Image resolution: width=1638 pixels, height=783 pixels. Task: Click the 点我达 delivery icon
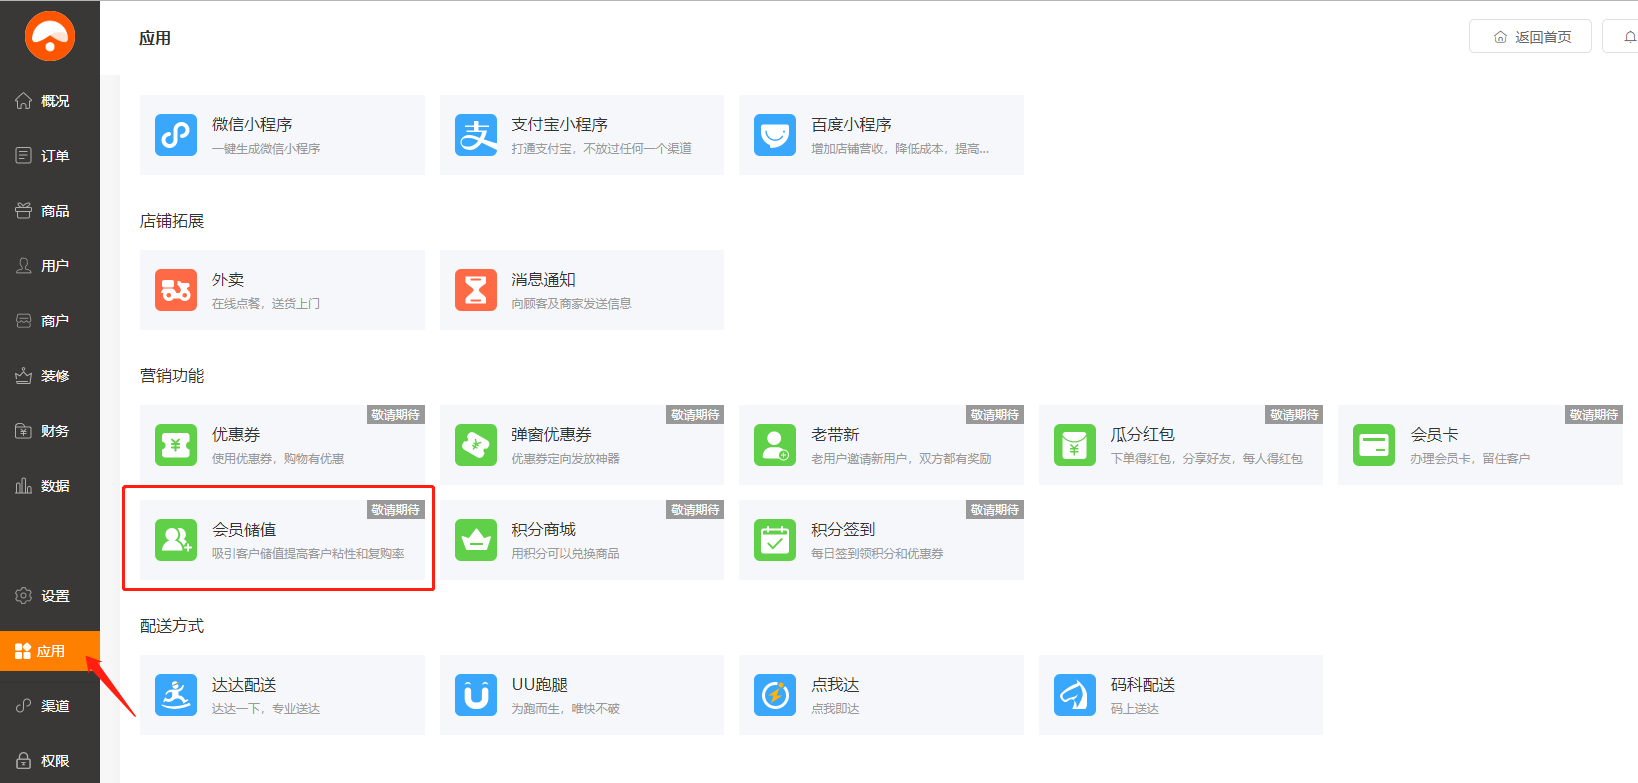click(x=775, y=695)
